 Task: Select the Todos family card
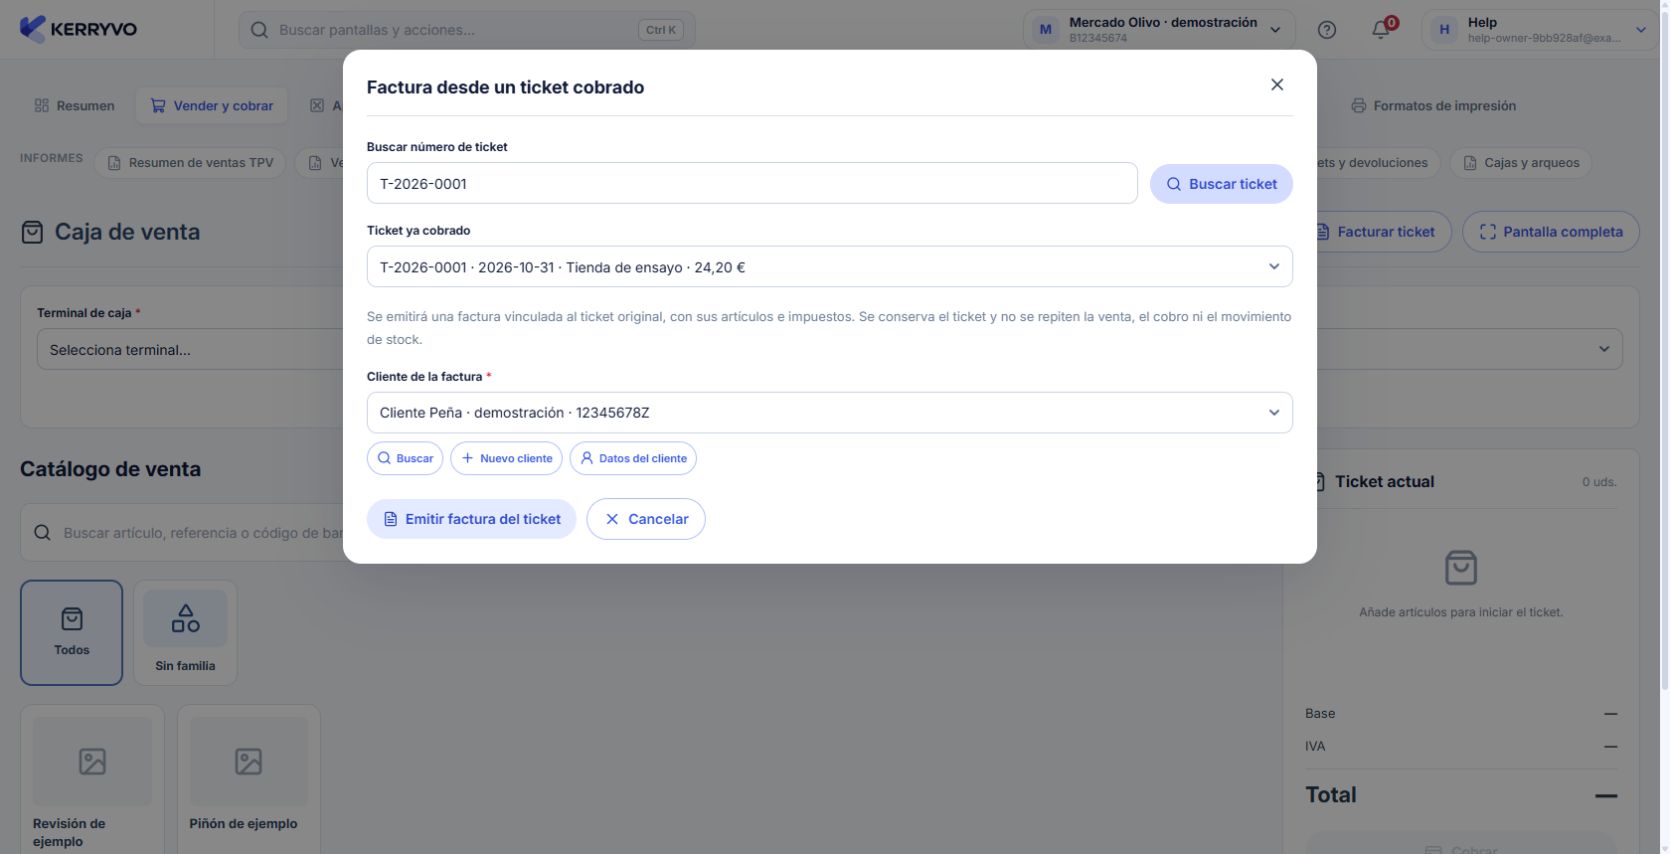coord(72,633)
